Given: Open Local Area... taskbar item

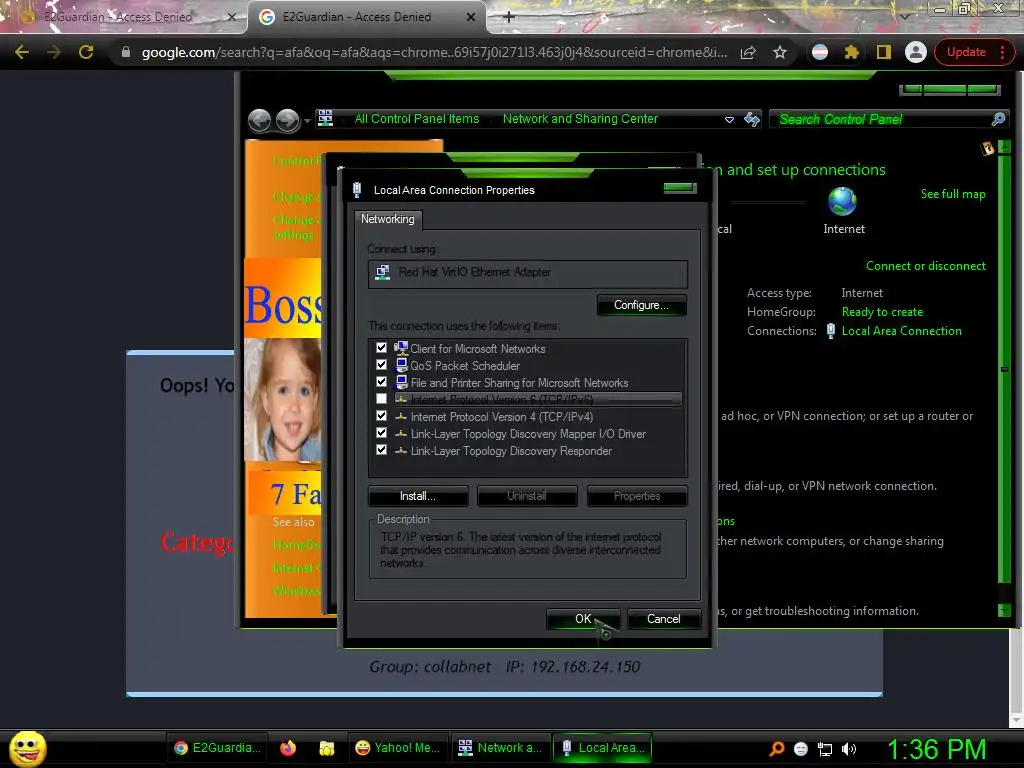Looking at the screenshot, I should point(603,748).
